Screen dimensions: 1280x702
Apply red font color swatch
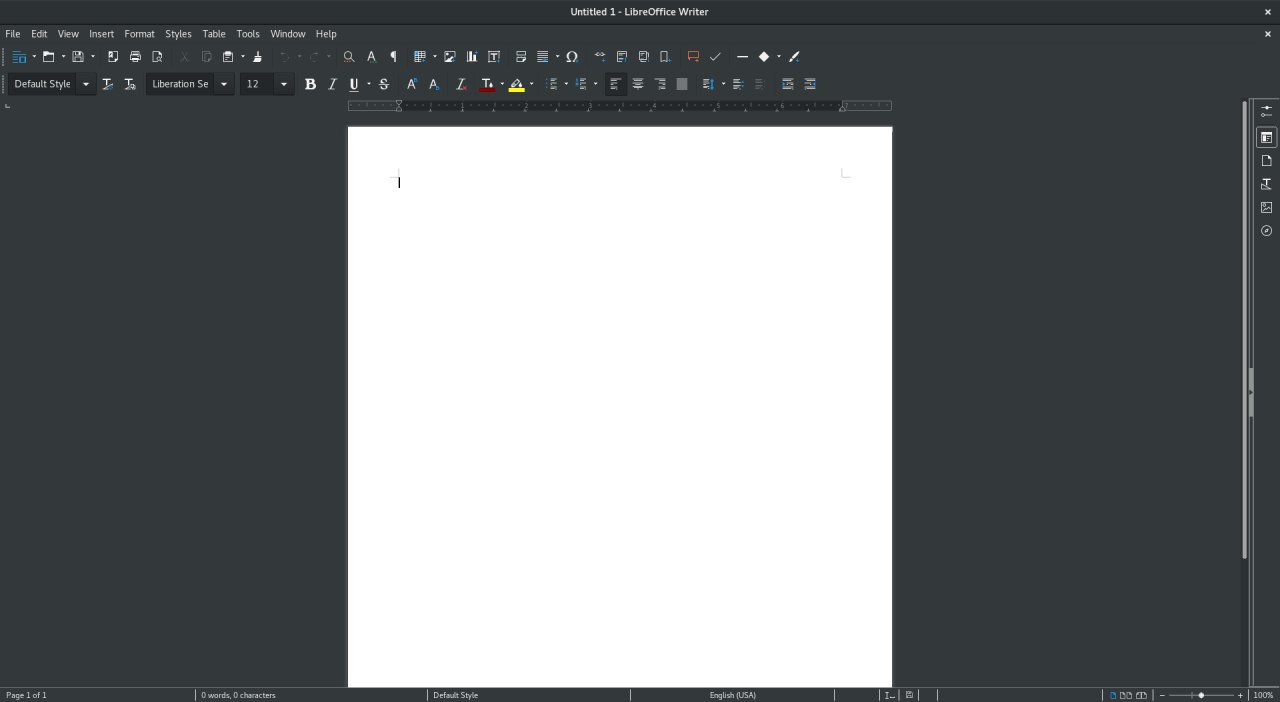(x=487, y=85)
